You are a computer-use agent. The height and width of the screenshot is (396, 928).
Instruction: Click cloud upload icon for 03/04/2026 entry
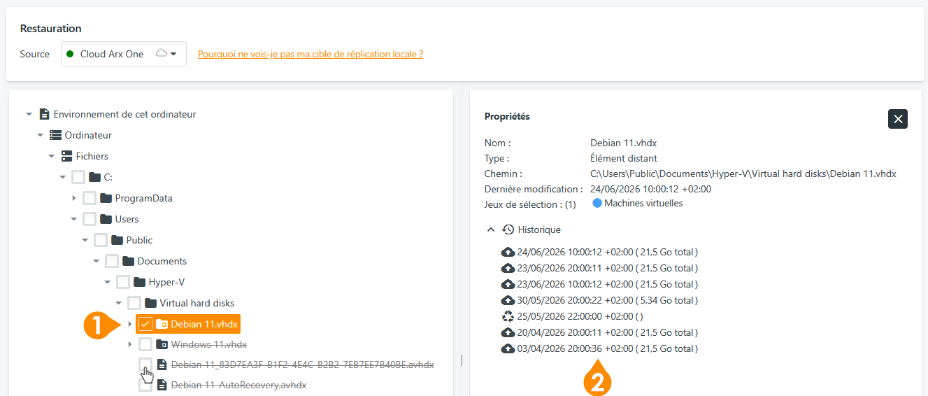click(x=508, y=349)
